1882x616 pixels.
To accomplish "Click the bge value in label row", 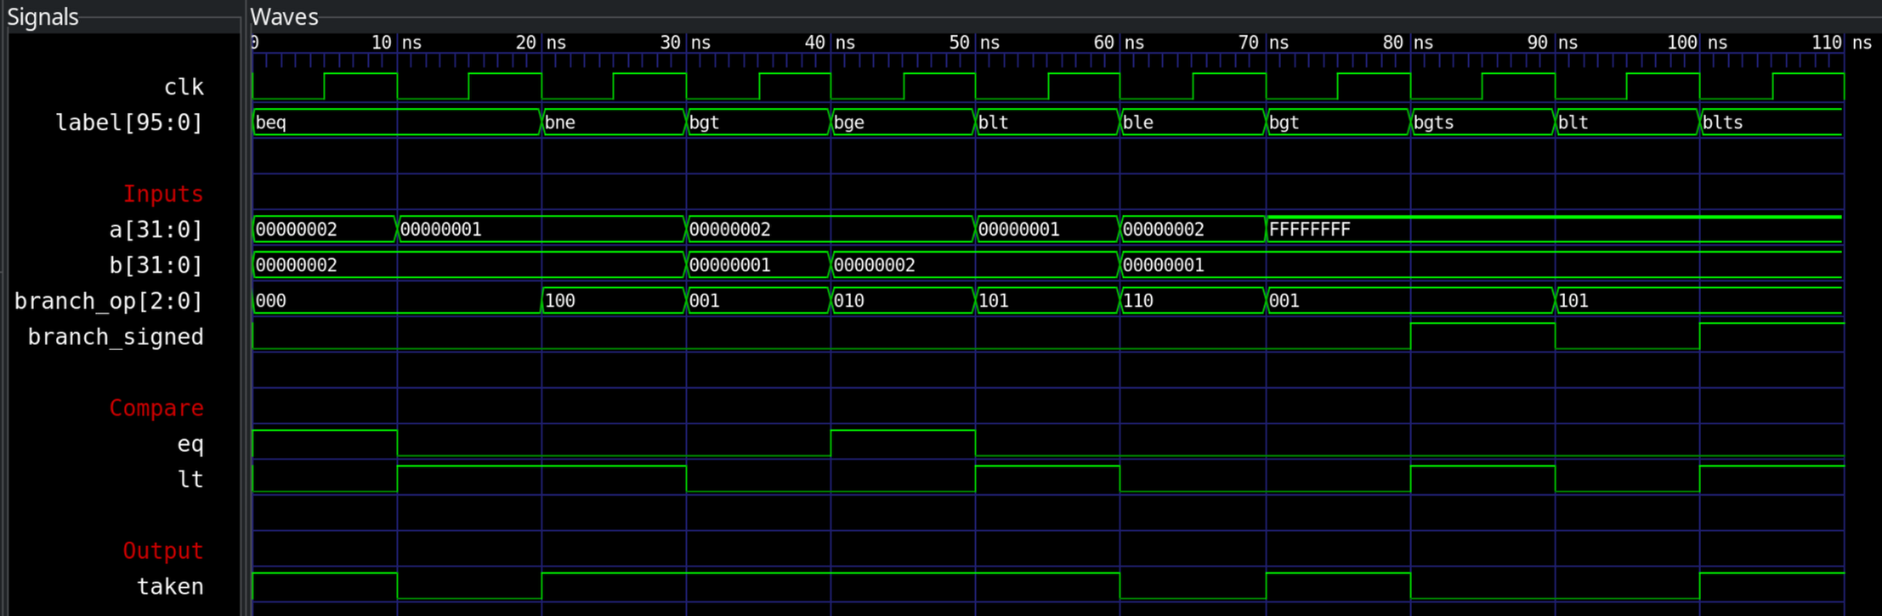I will [849, 122].
